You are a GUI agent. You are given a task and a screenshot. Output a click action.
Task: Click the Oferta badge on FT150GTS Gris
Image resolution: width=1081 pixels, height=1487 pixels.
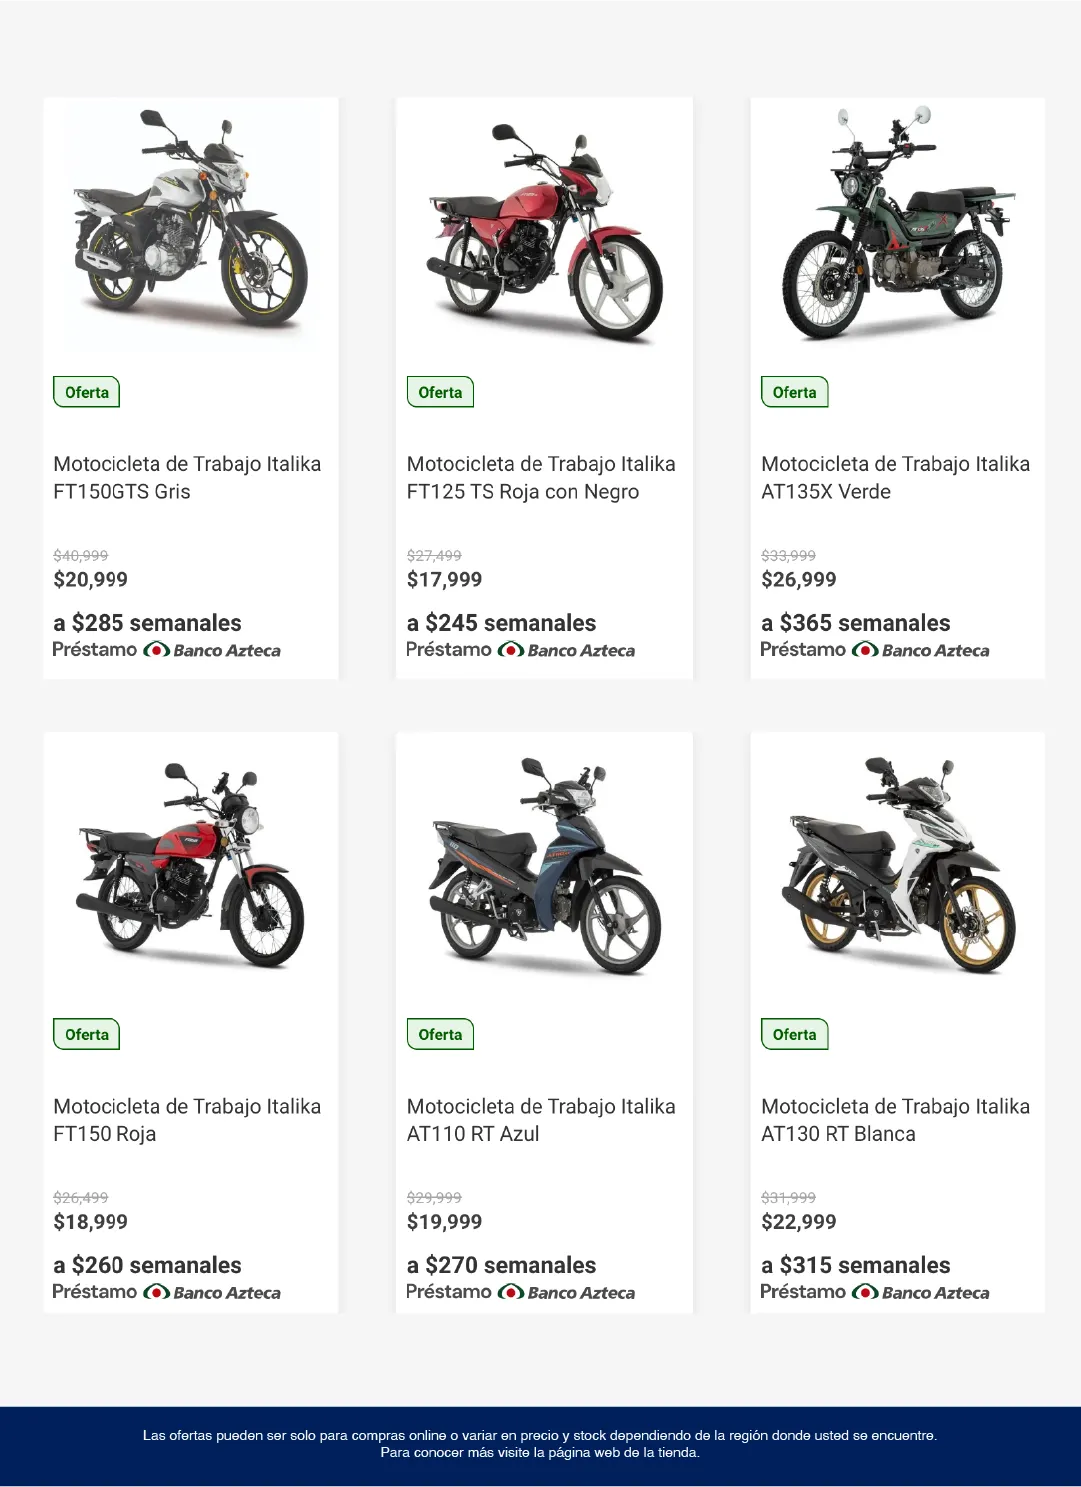pyautogui.click(x=87, y=392)
